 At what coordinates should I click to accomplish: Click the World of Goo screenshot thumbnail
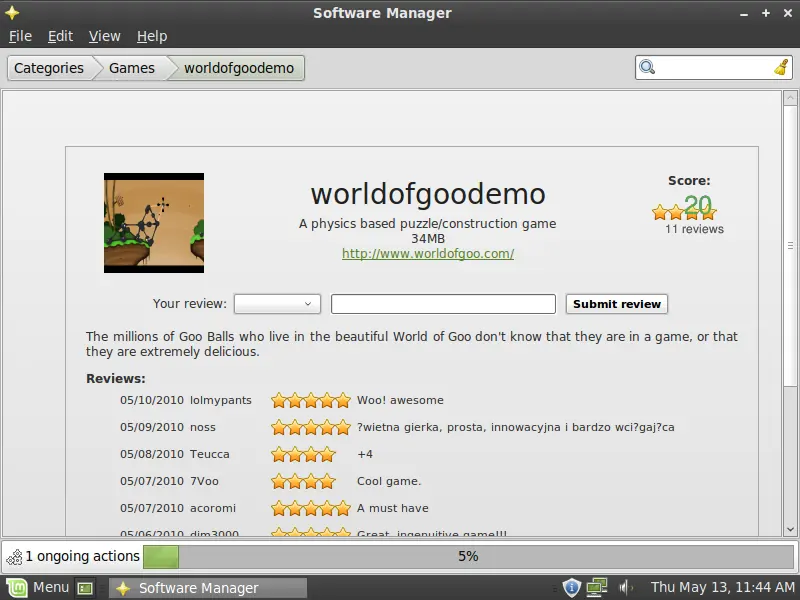click(x=154, y=223)
